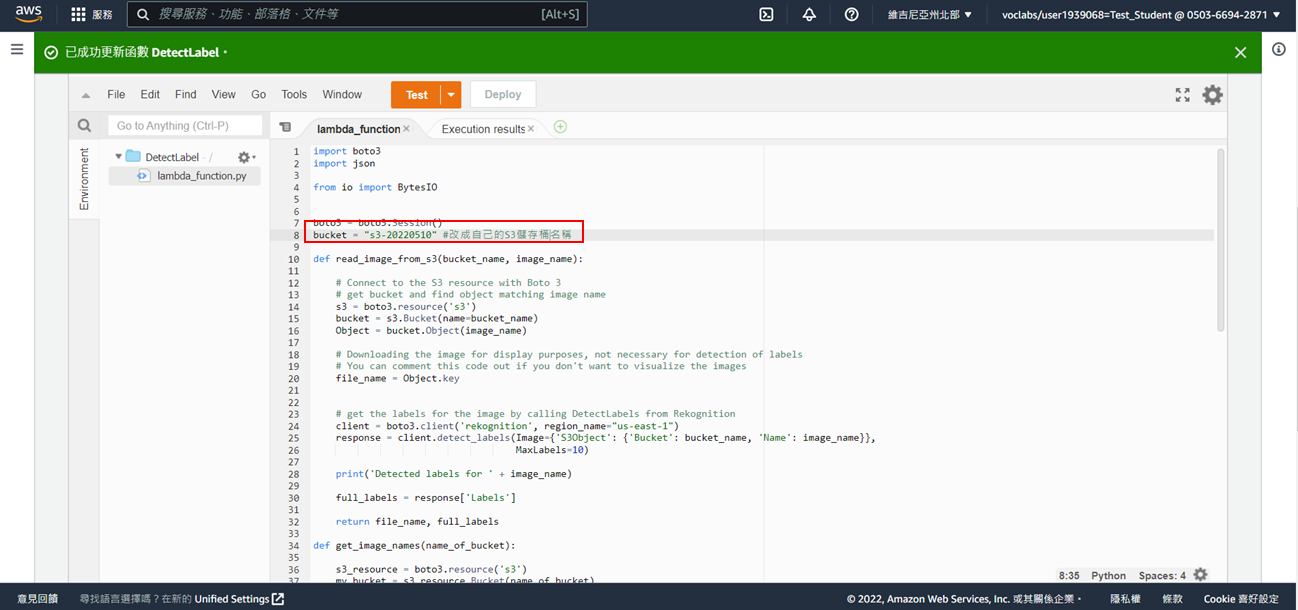Click the Unified Settings external link icon
This screenshot has width=1298, height=610.
[x=278, y=599]
